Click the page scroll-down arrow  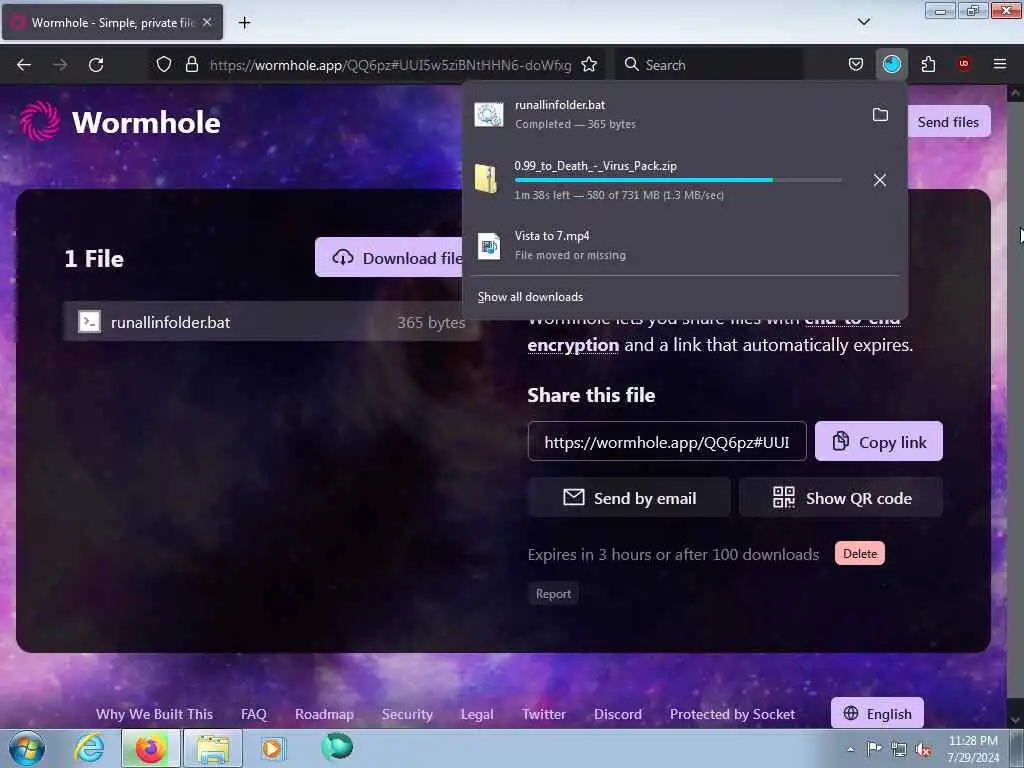pos(1015,720)
